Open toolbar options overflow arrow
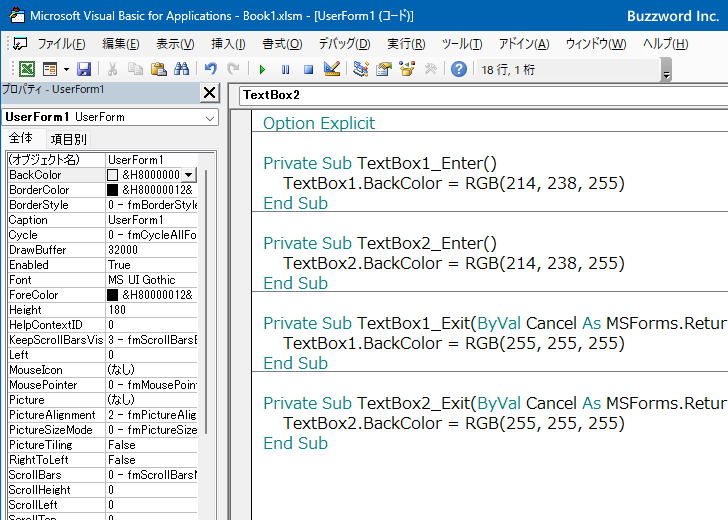The image size is (728, 520). (666, 70)
